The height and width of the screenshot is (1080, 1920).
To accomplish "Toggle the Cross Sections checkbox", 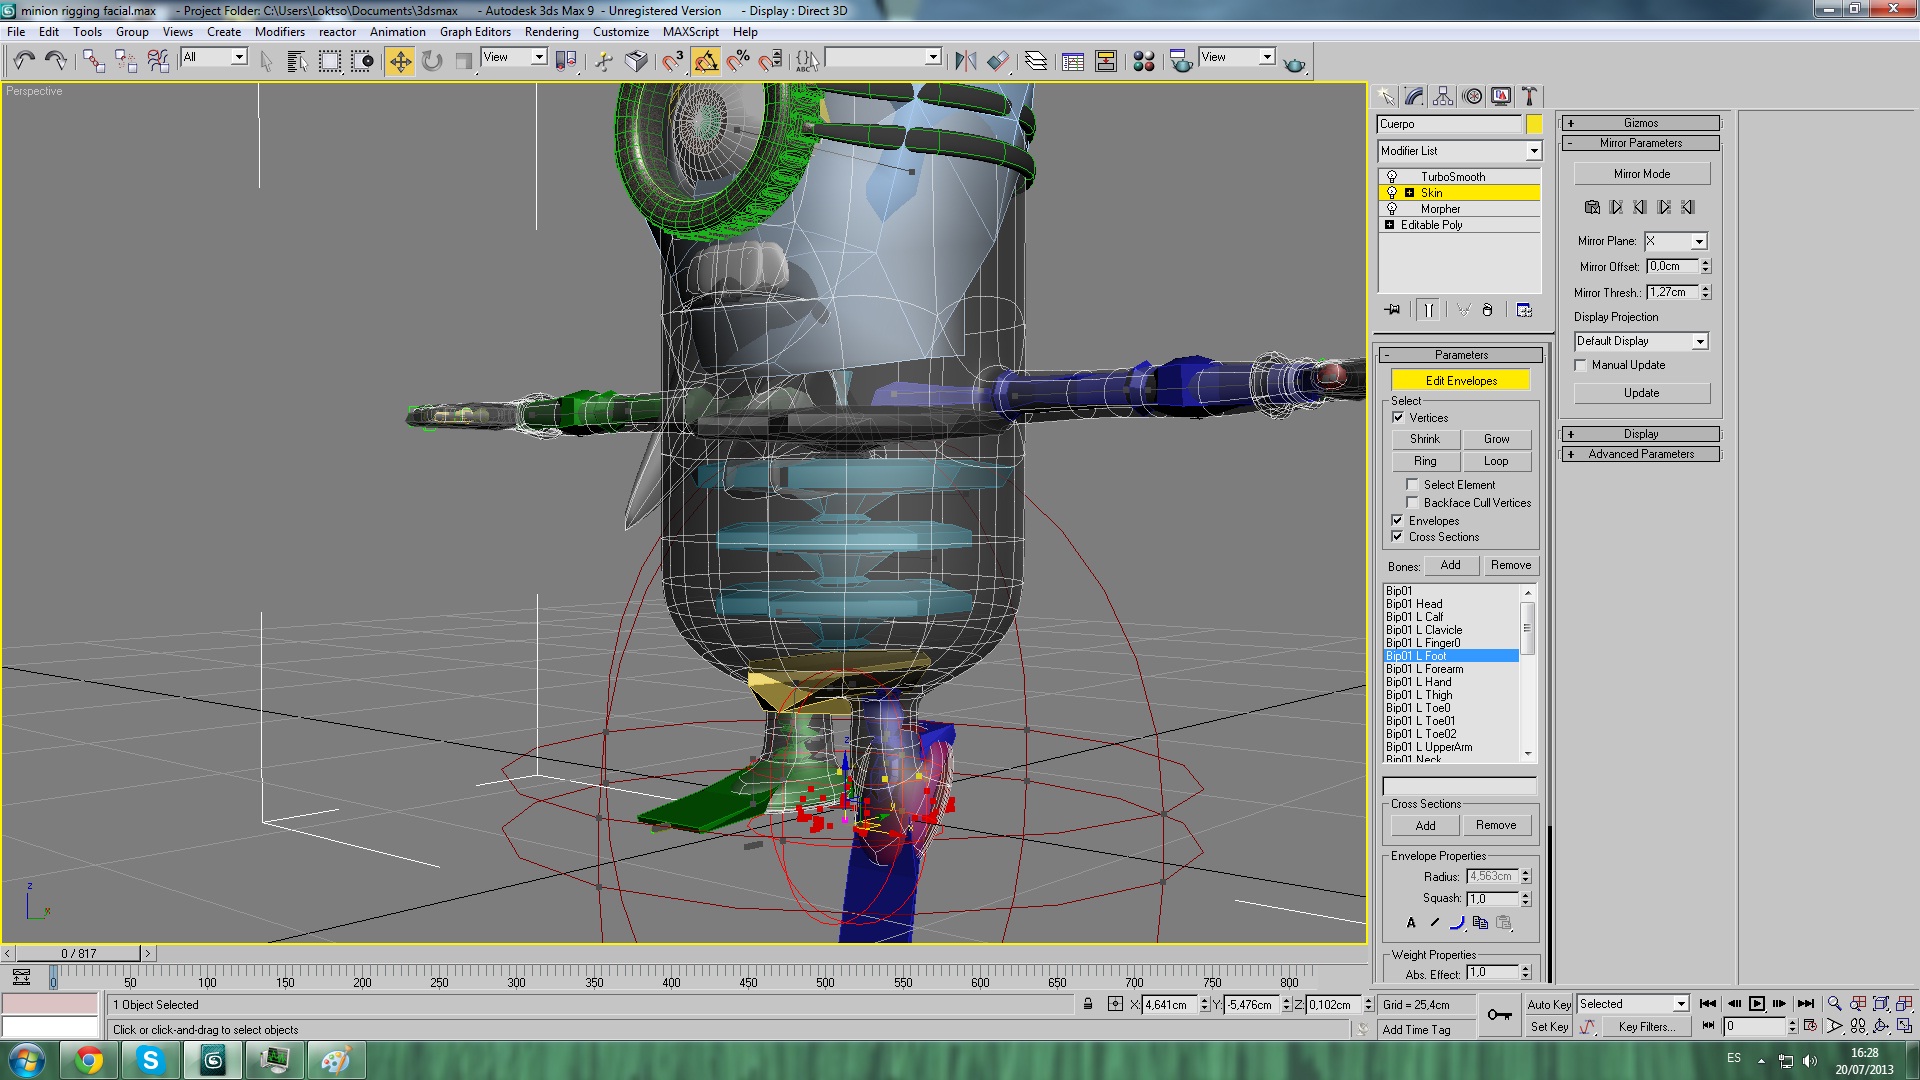I will [1397, 537].
